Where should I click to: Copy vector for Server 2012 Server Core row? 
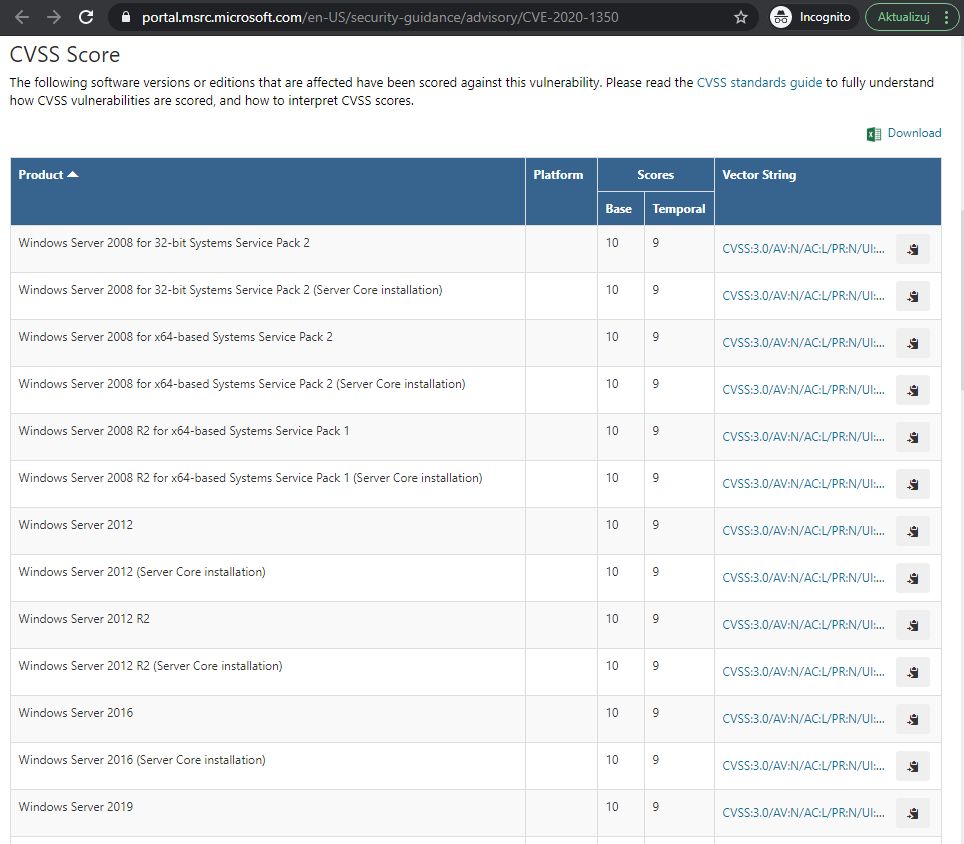912,578
